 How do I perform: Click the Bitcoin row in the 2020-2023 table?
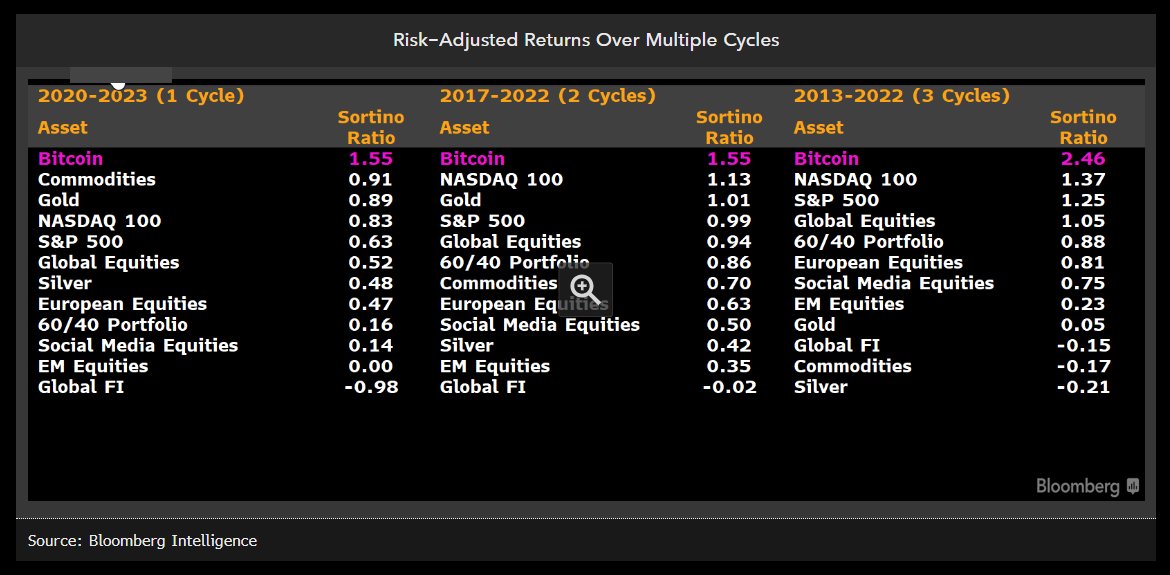click(x=70, y=158)
